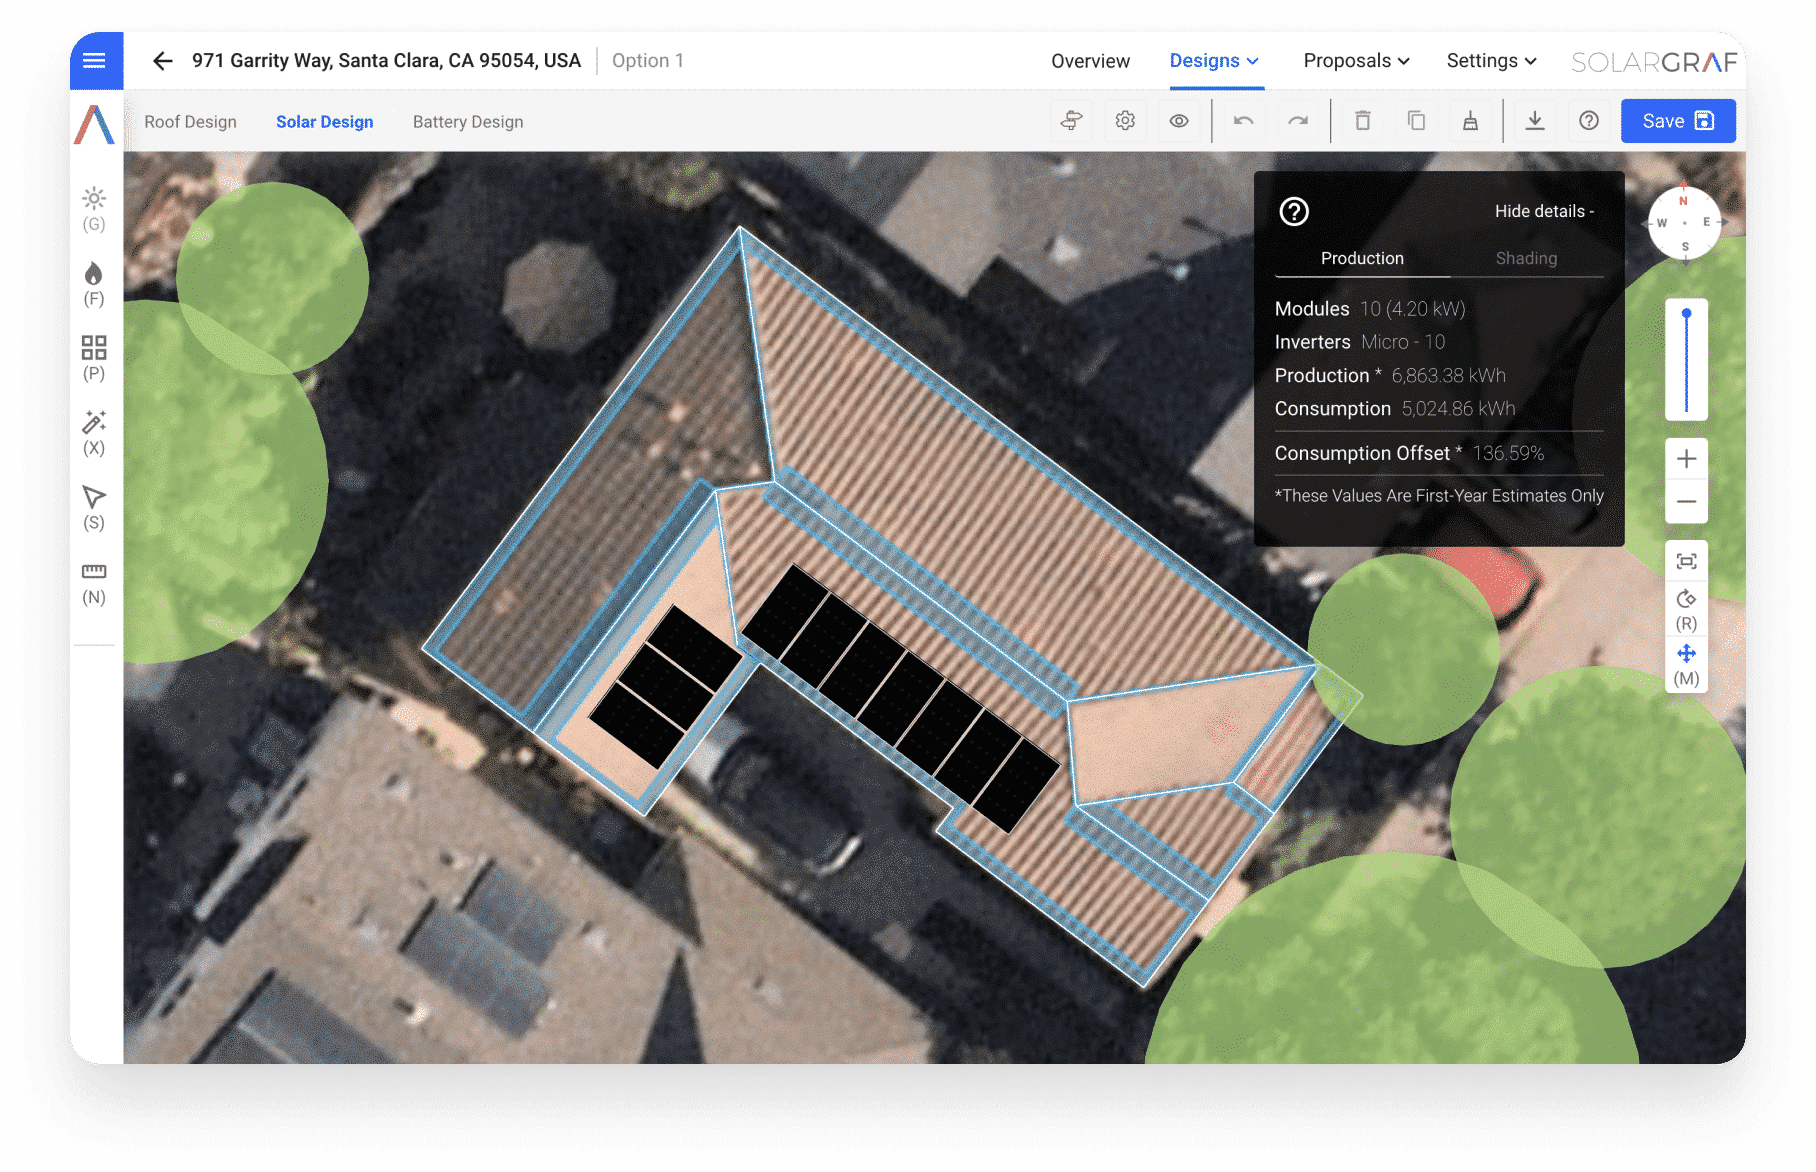Toggle visibility with the eye icon
The image size is (1816, 1172).
coord(1179,121)
